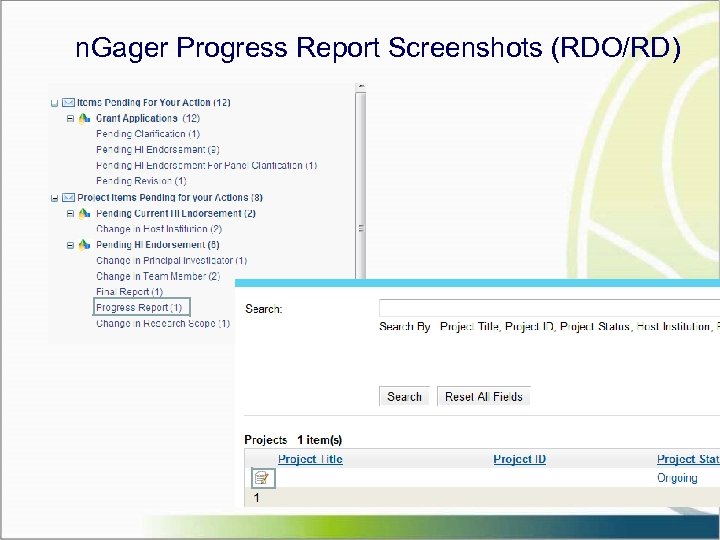Open Change in Research Scope (1)
The width and height of the screenshot is (720, 540).
click(x=163, y=323)
